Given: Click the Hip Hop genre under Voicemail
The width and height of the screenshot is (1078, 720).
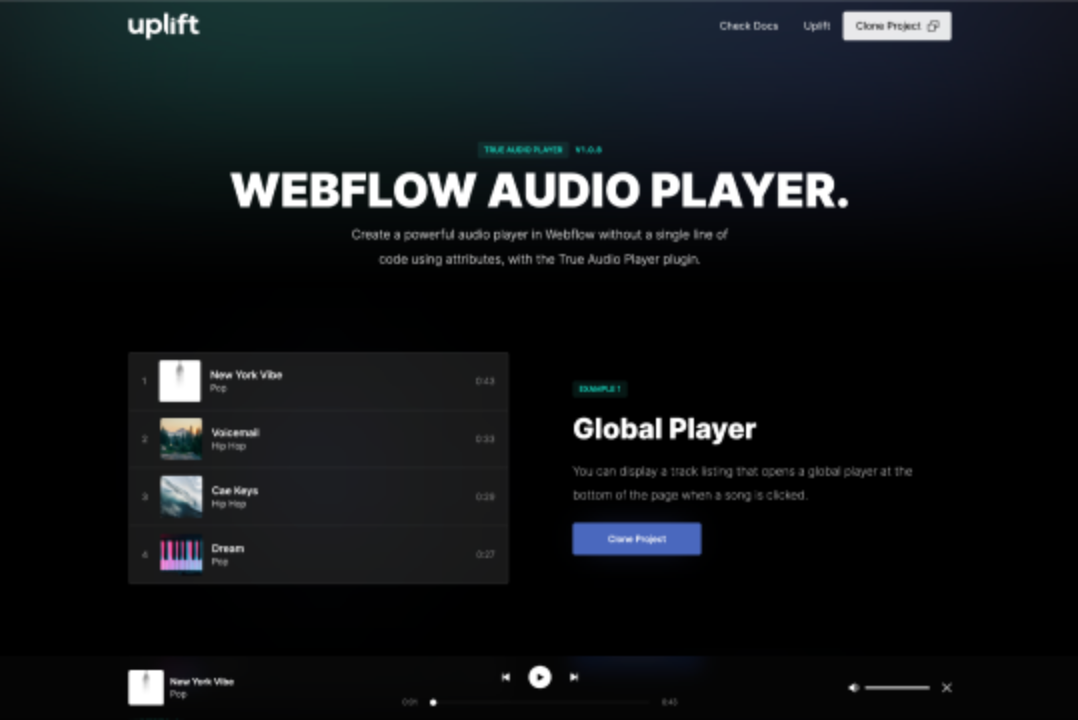Looking at the screenshot, I should click(228, 446).
